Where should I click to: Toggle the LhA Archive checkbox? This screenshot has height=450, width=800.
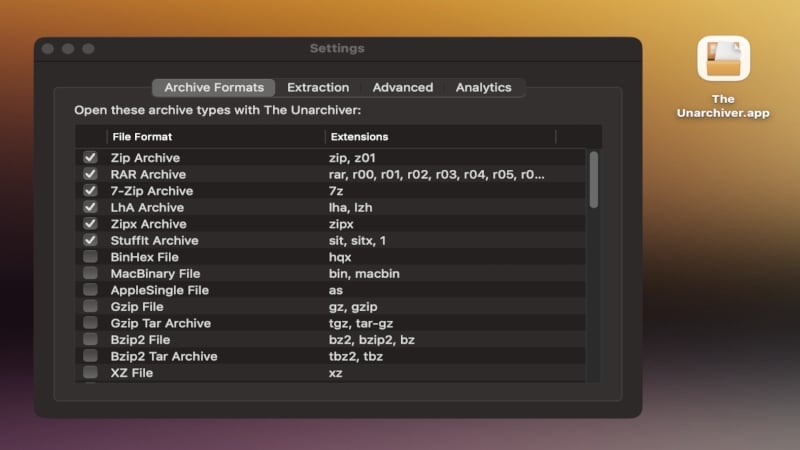coord(90,207)
